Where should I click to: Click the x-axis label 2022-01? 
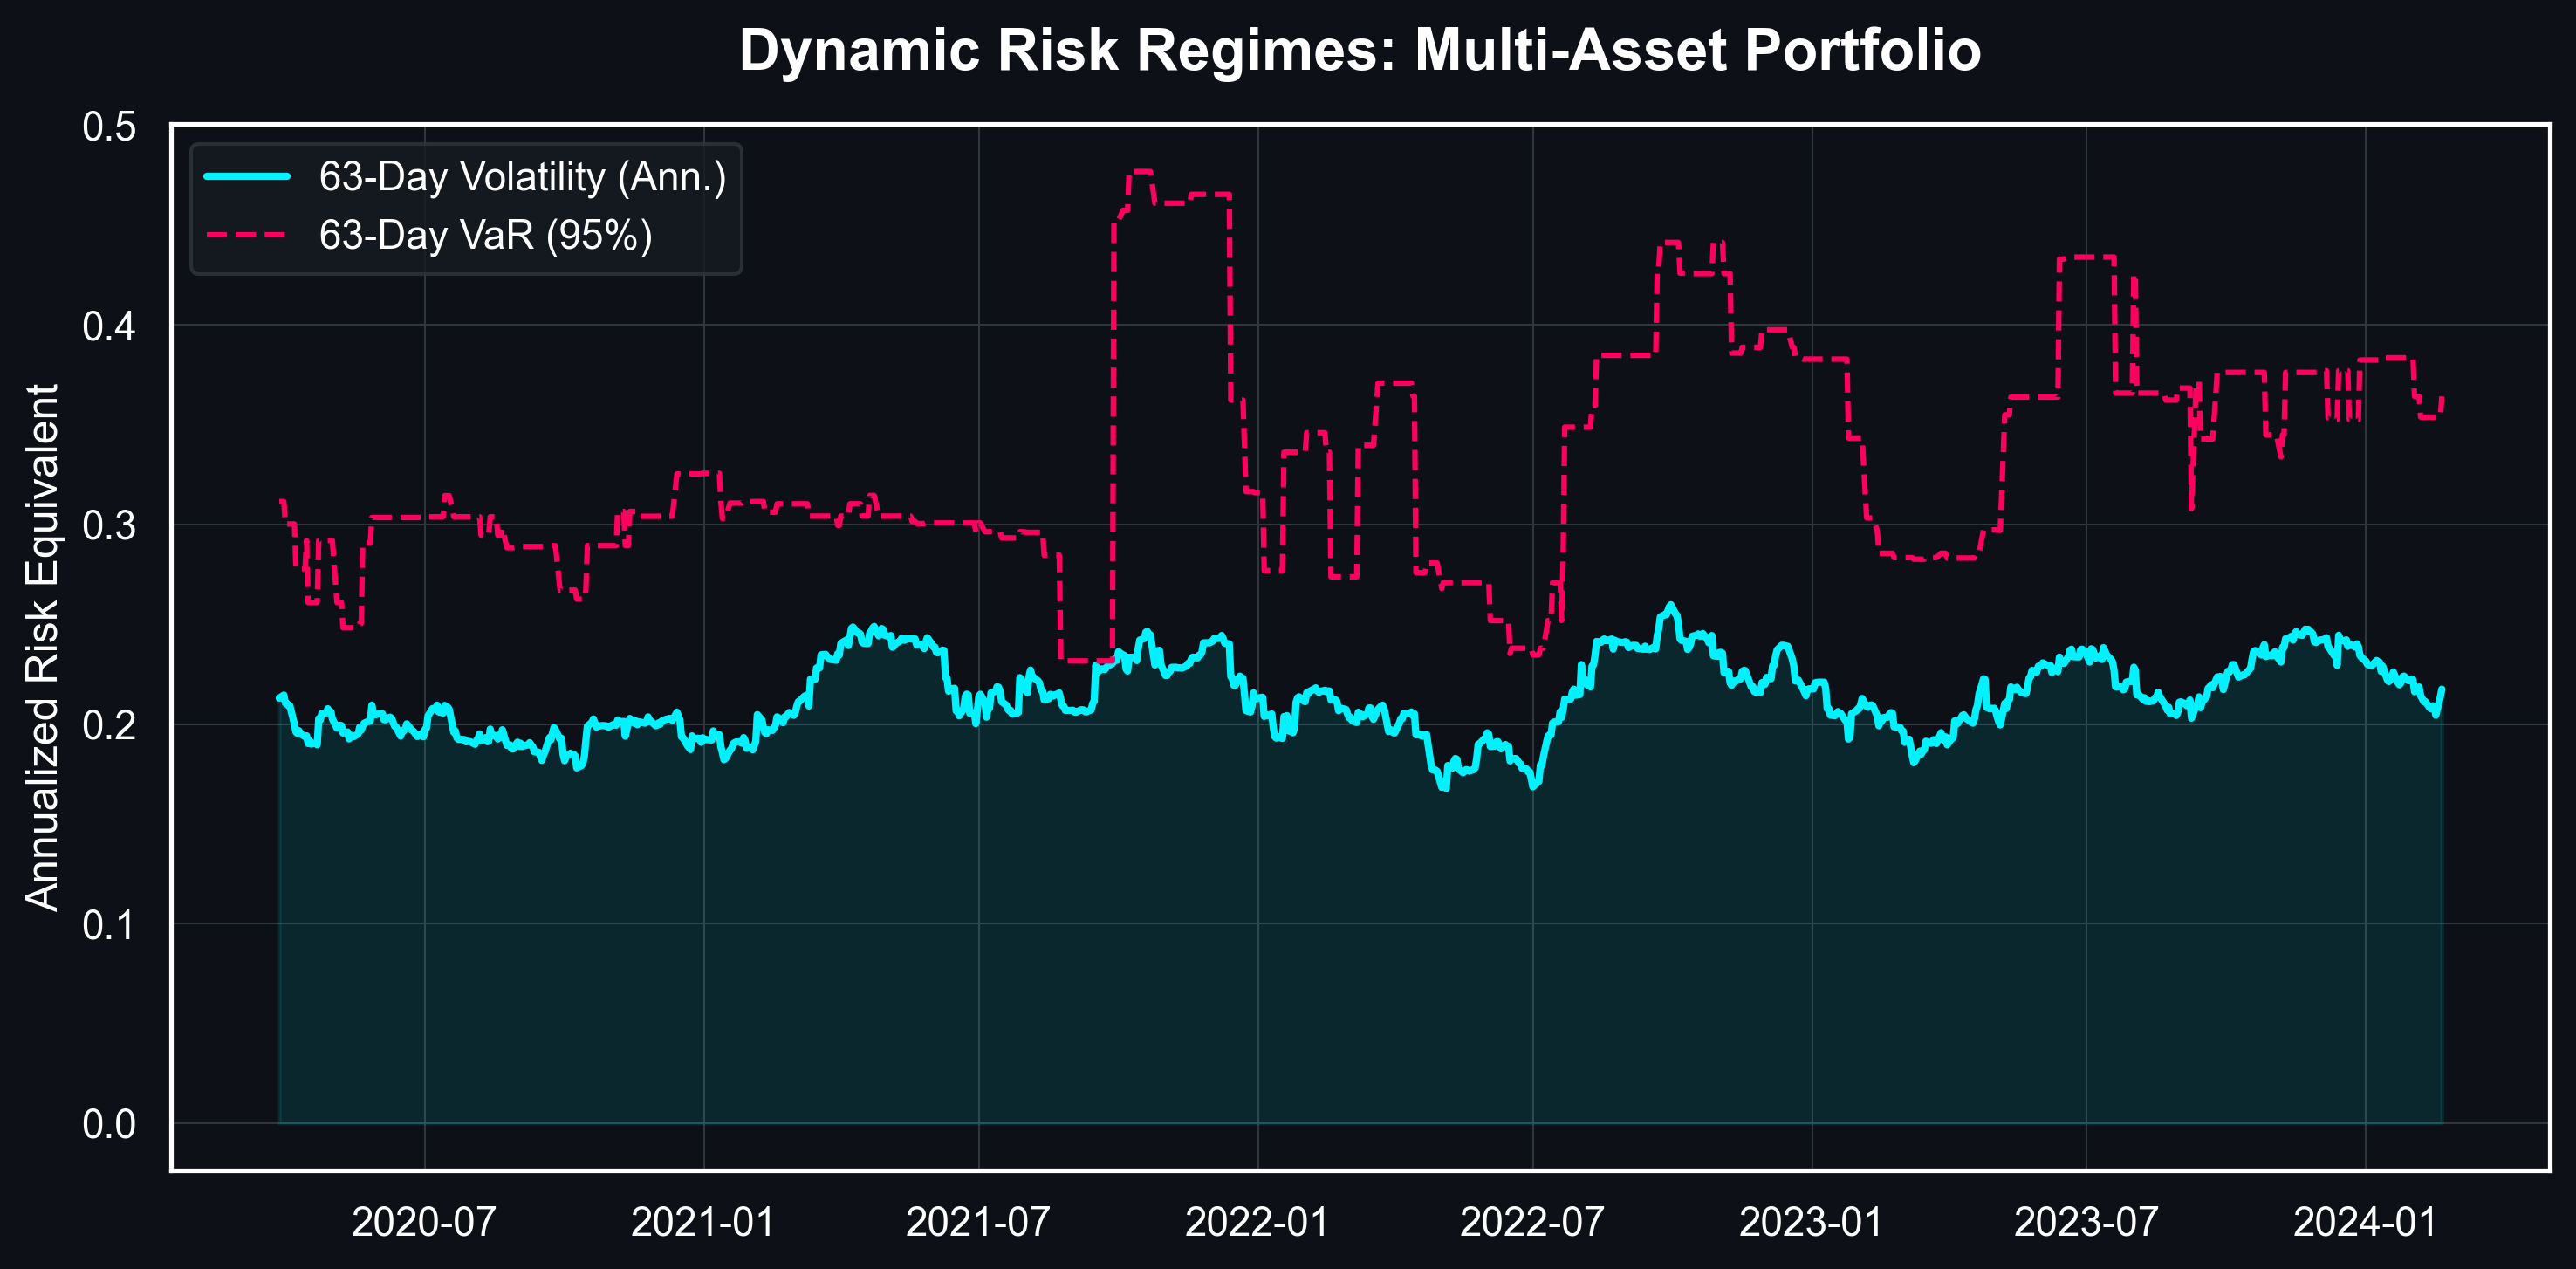click(1257, 1222)
